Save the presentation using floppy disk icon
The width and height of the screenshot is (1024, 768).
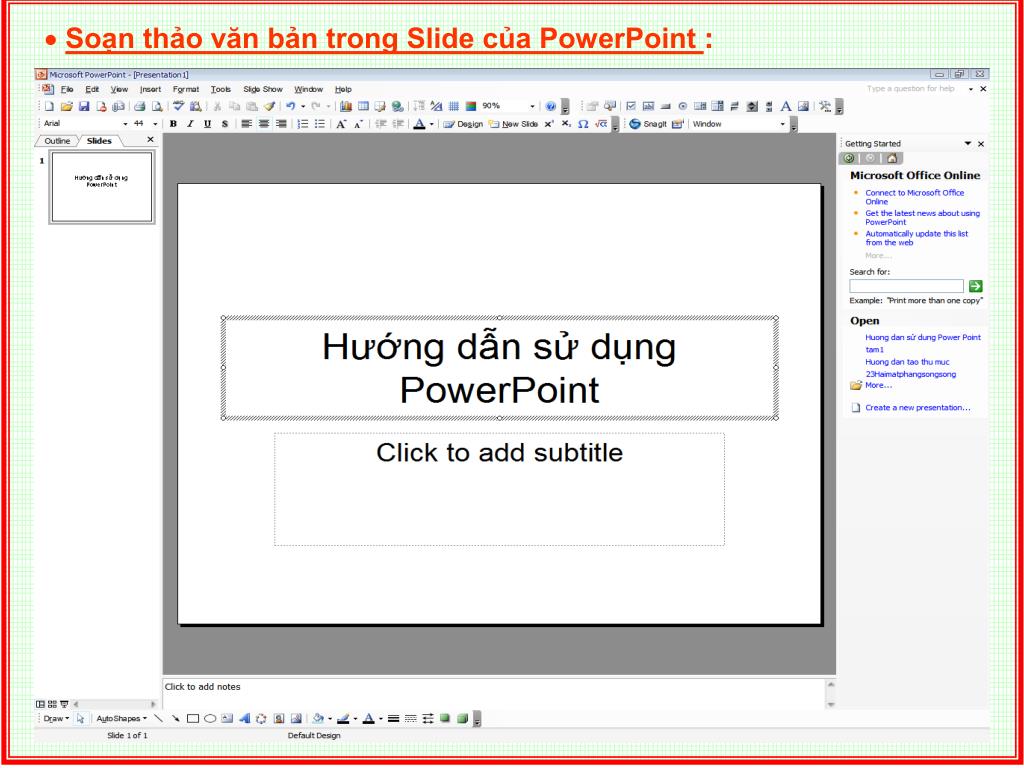(84, 106)
